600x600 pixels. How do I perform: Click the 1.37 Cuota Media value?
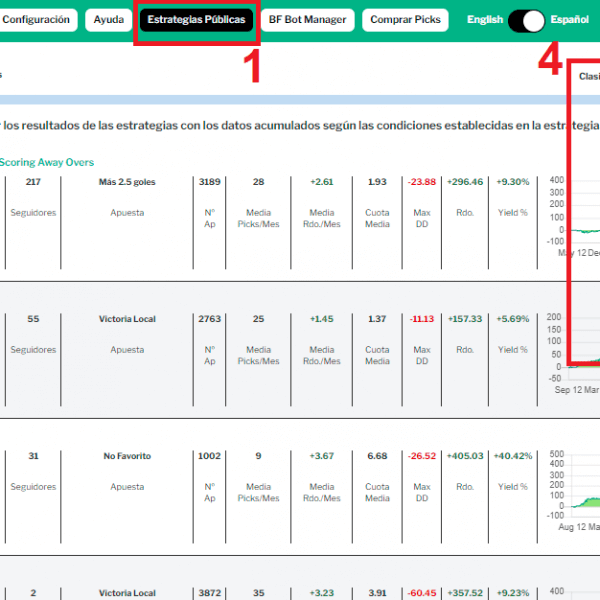pyautogui.click(x=377, y=319)
